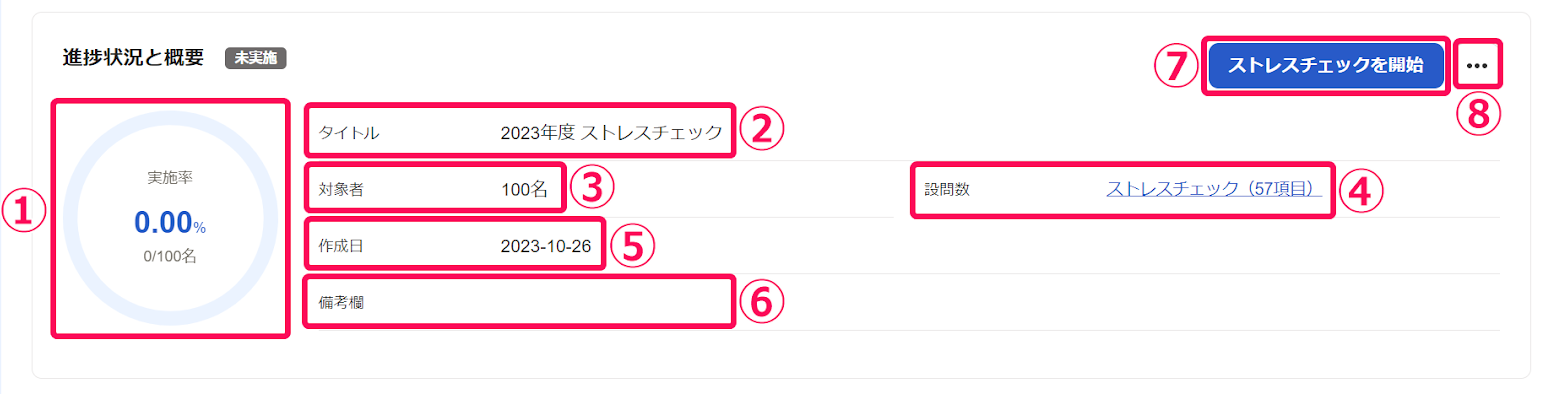Click the title text 2023年度 ストレスチェック

(x=611, y=132)
